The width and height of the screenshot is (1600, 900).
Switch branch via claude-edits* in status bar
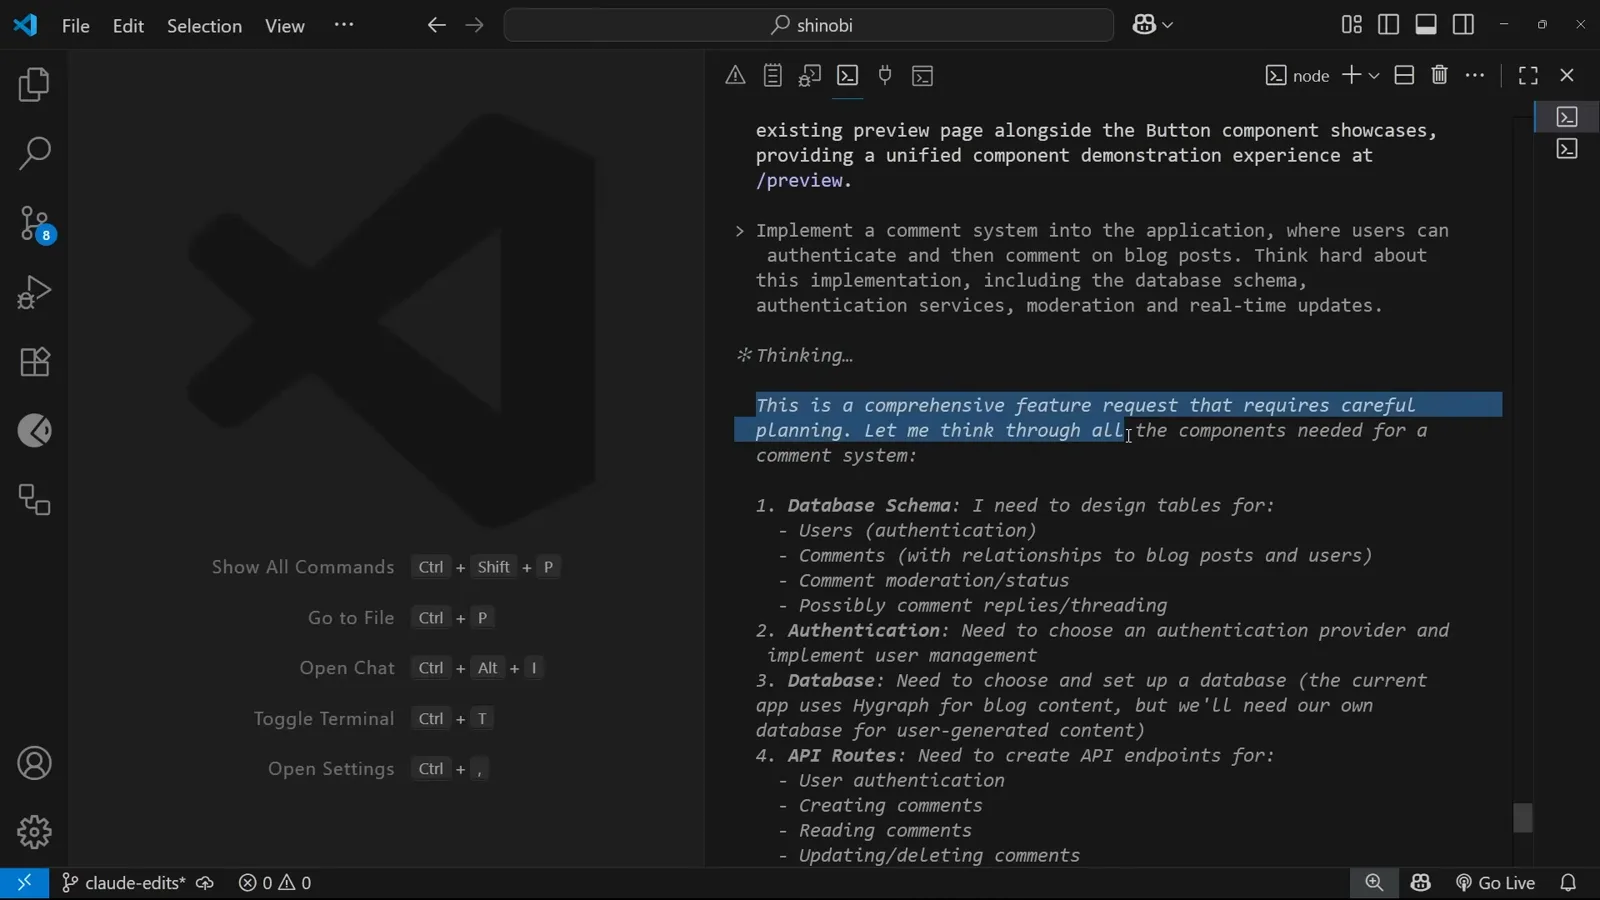(123, 883)
